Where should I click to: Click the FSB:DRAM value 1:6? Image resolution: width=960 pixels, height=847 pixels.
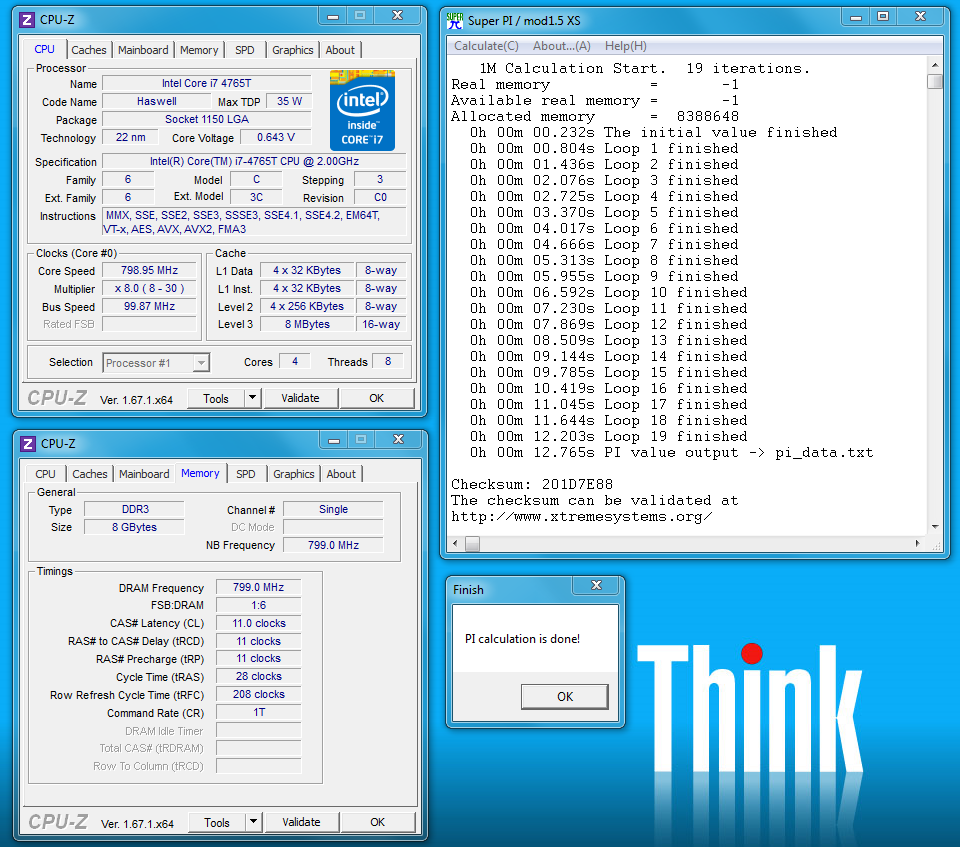258,605
